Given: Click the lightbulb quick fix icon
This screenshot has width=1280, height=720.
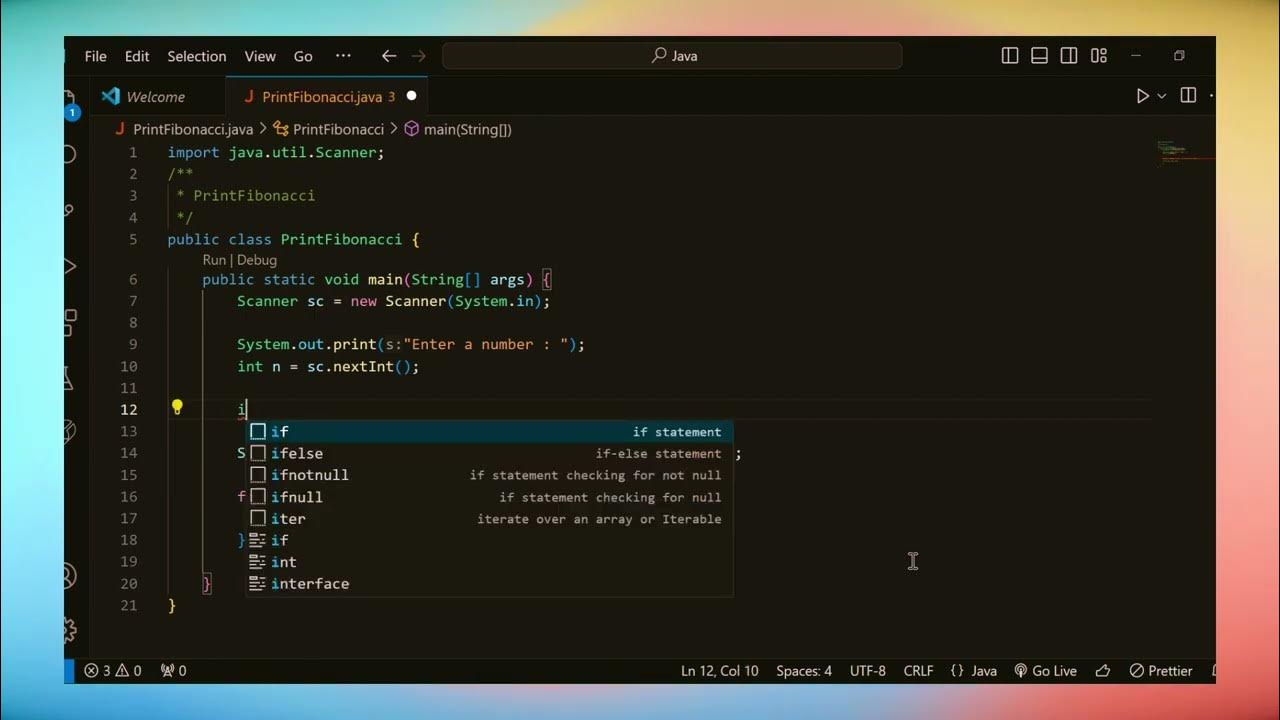Looking at the screenshot, I should point(177,407).
